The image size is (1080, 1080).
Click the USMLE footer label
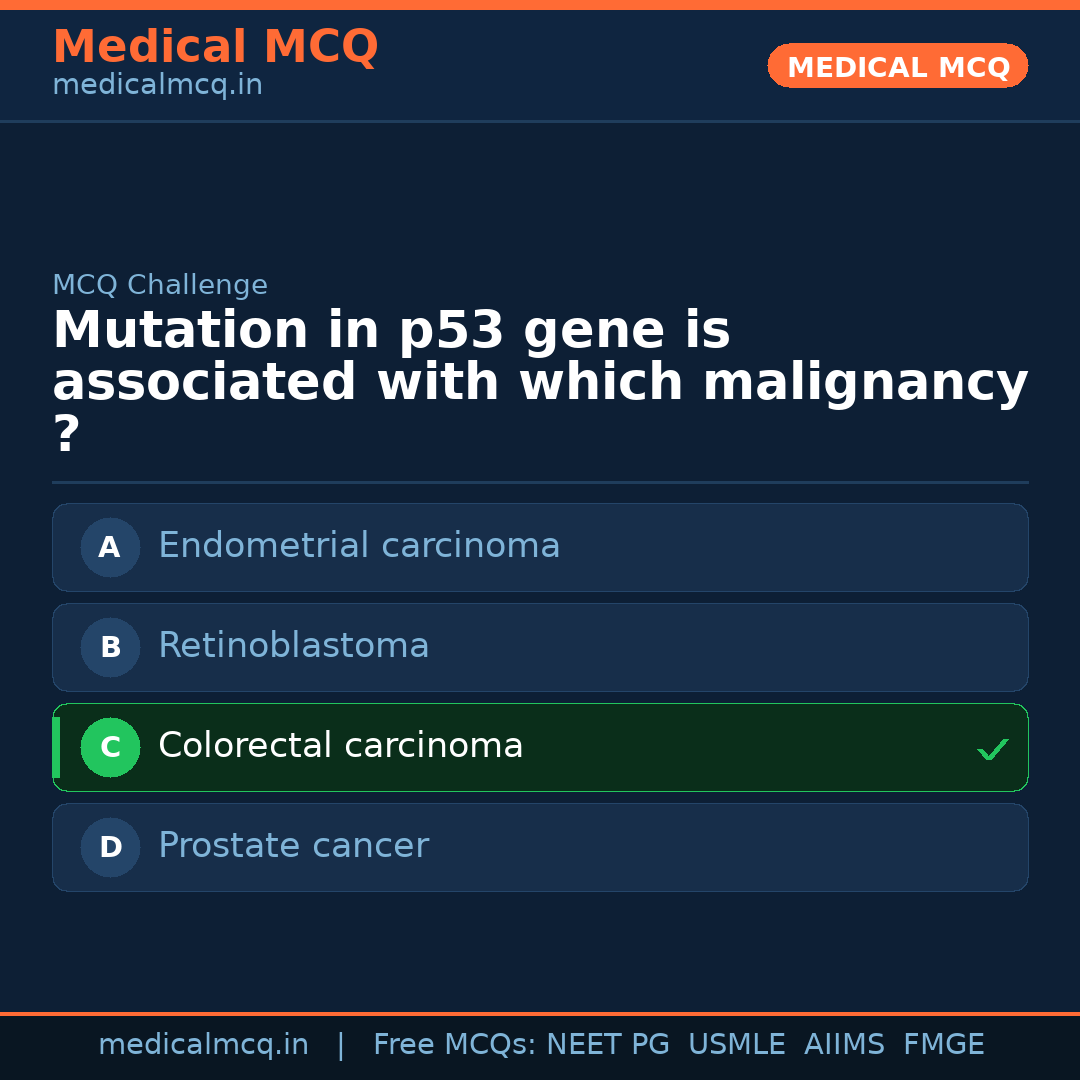coord(737,1044)
